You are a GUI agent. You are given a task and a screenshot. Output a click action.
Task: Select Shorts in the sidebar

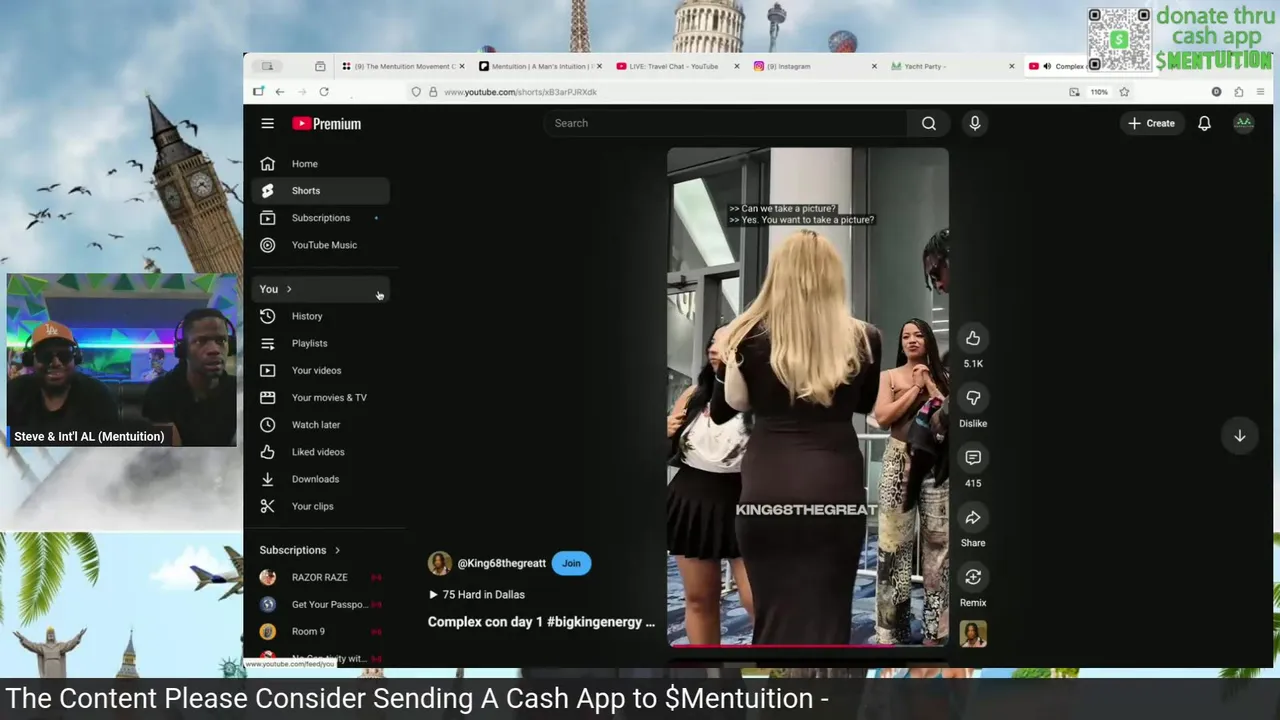(321, 191)
